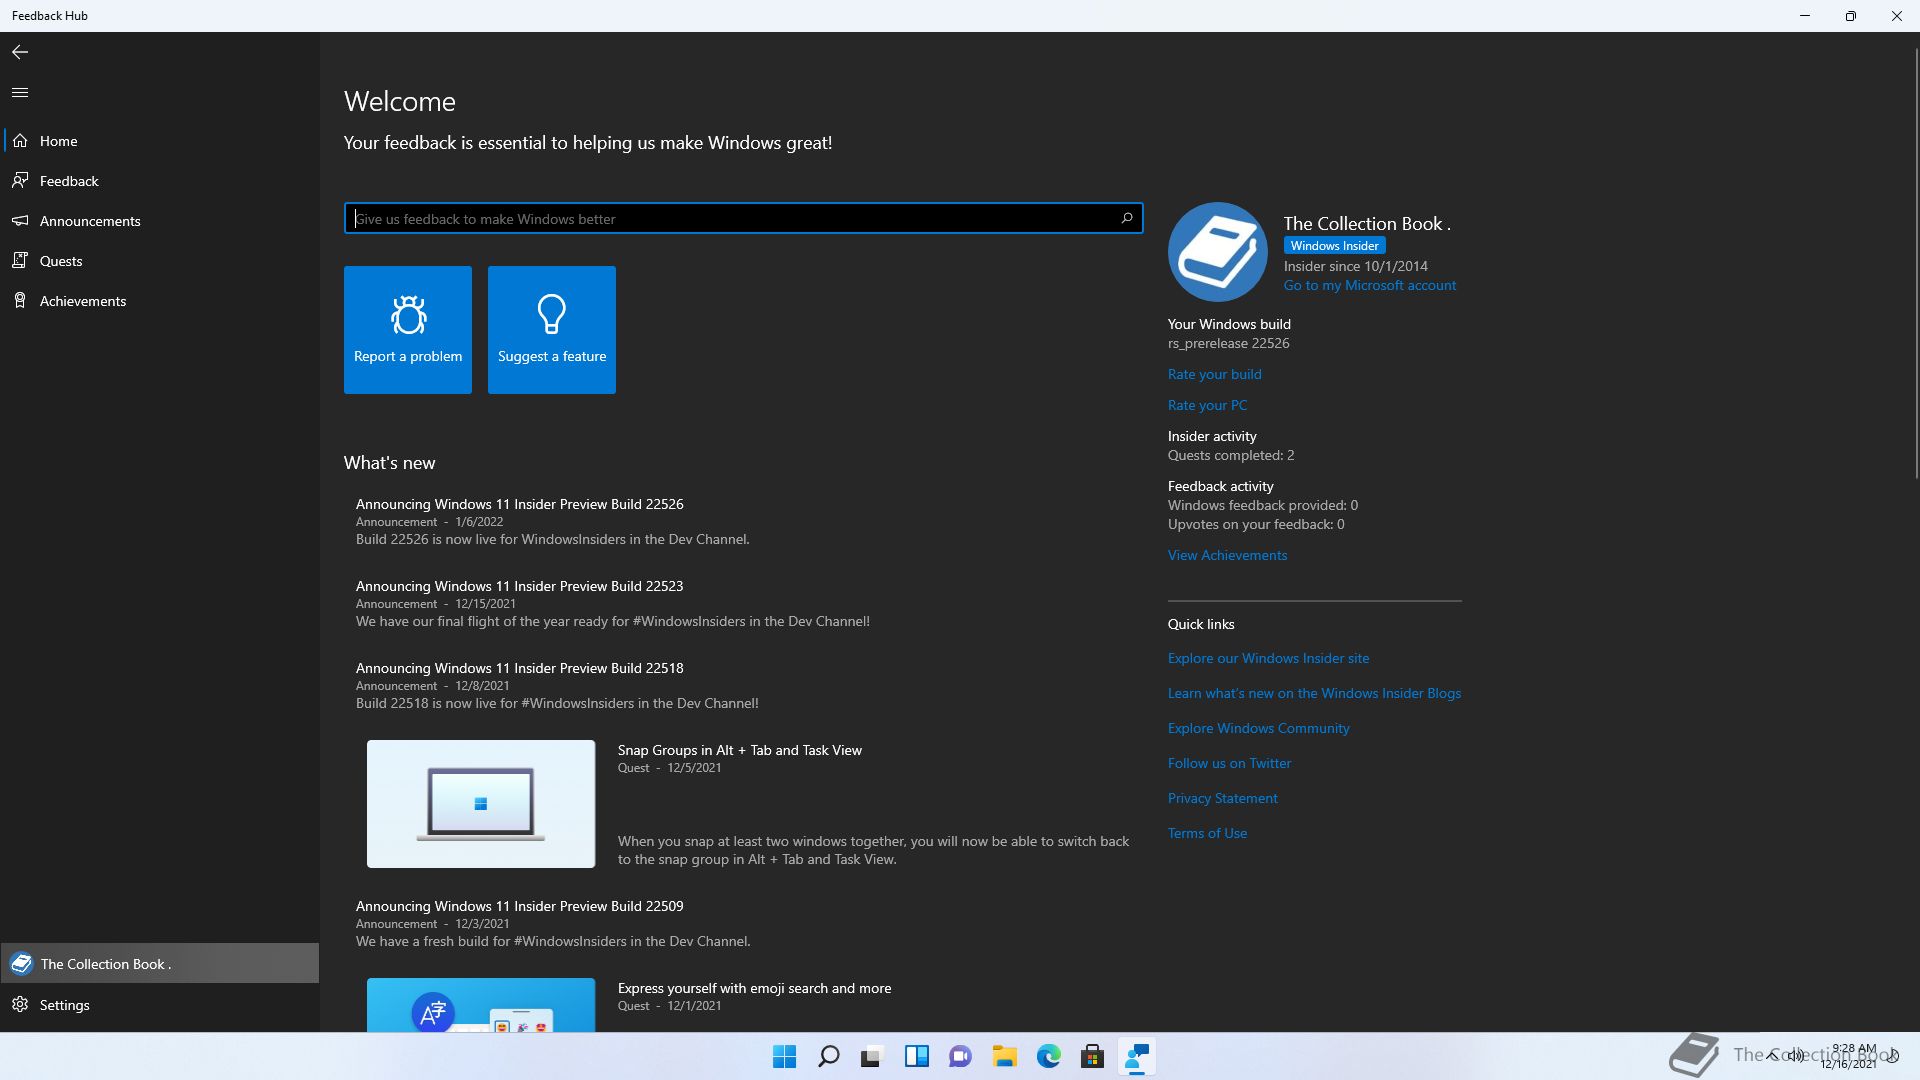Open Settings in the sidebar
The width and height of the screenshot is (1920, 1080).
160,1005
